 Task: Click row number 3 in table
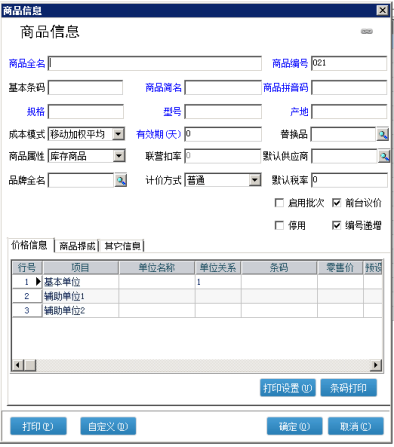click(x=27, y=311)
